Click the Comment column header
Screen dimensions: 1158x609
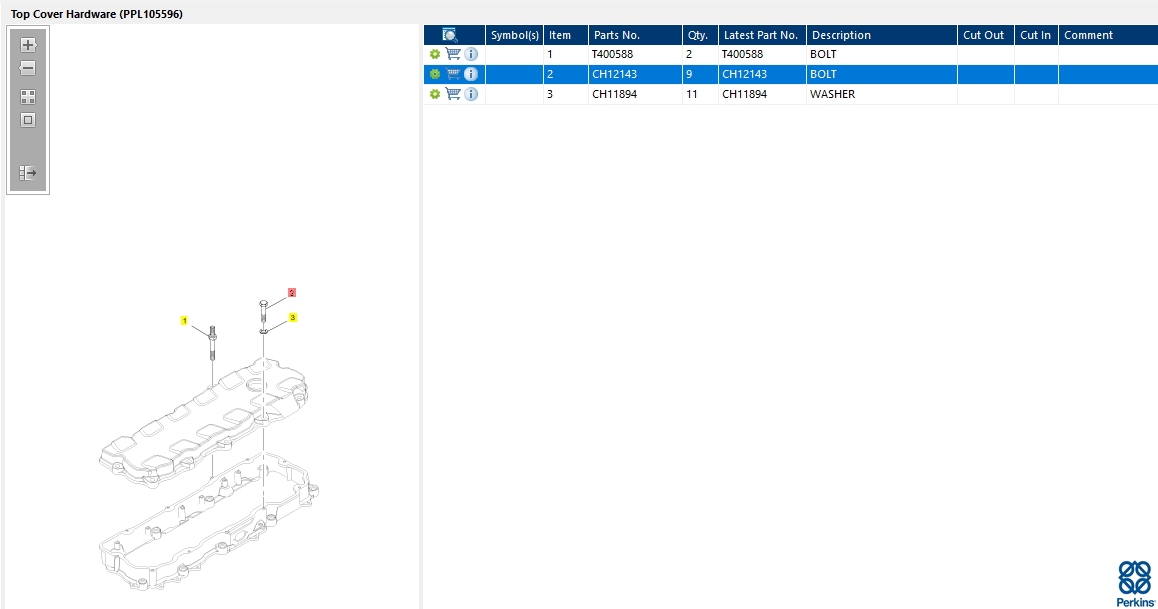click(x=1108, y=35)
